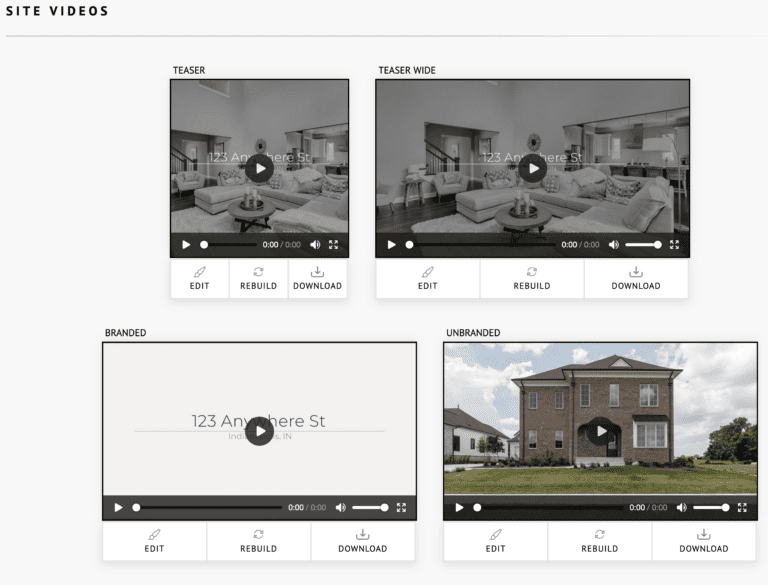768x585 pixels.
Task: Click fullscreen icon on Teaser video
Action: coord(334,245)
